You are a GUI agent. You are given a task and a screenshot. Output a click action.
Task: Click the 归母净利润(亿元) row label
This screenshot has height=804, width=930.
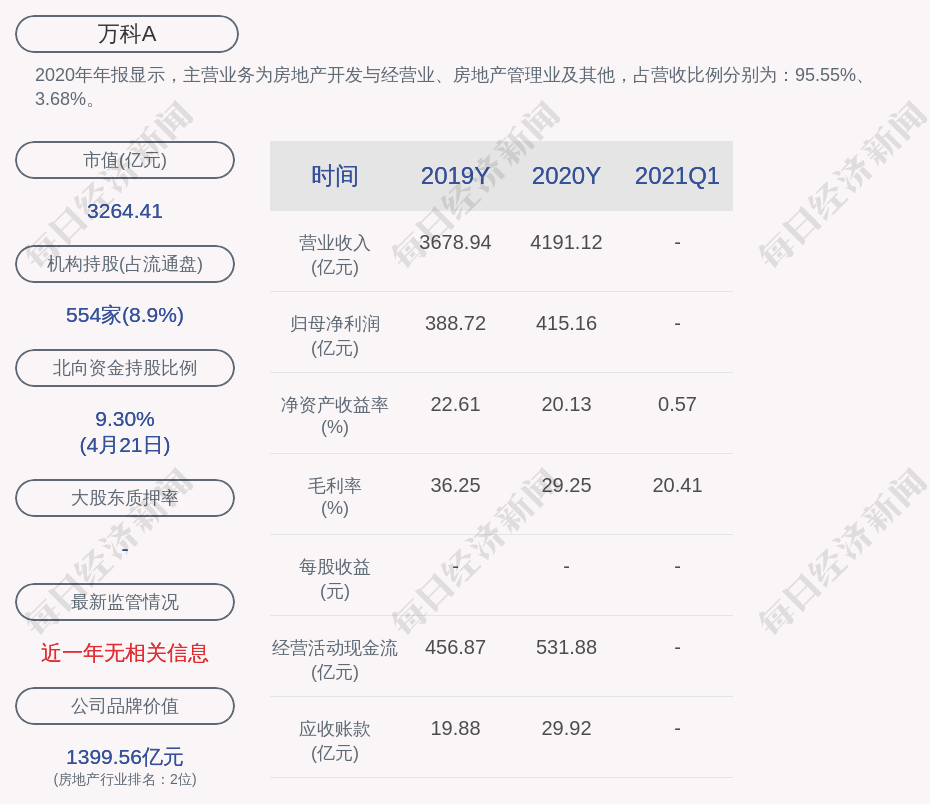pyautogui.click(x=335, y=336)
